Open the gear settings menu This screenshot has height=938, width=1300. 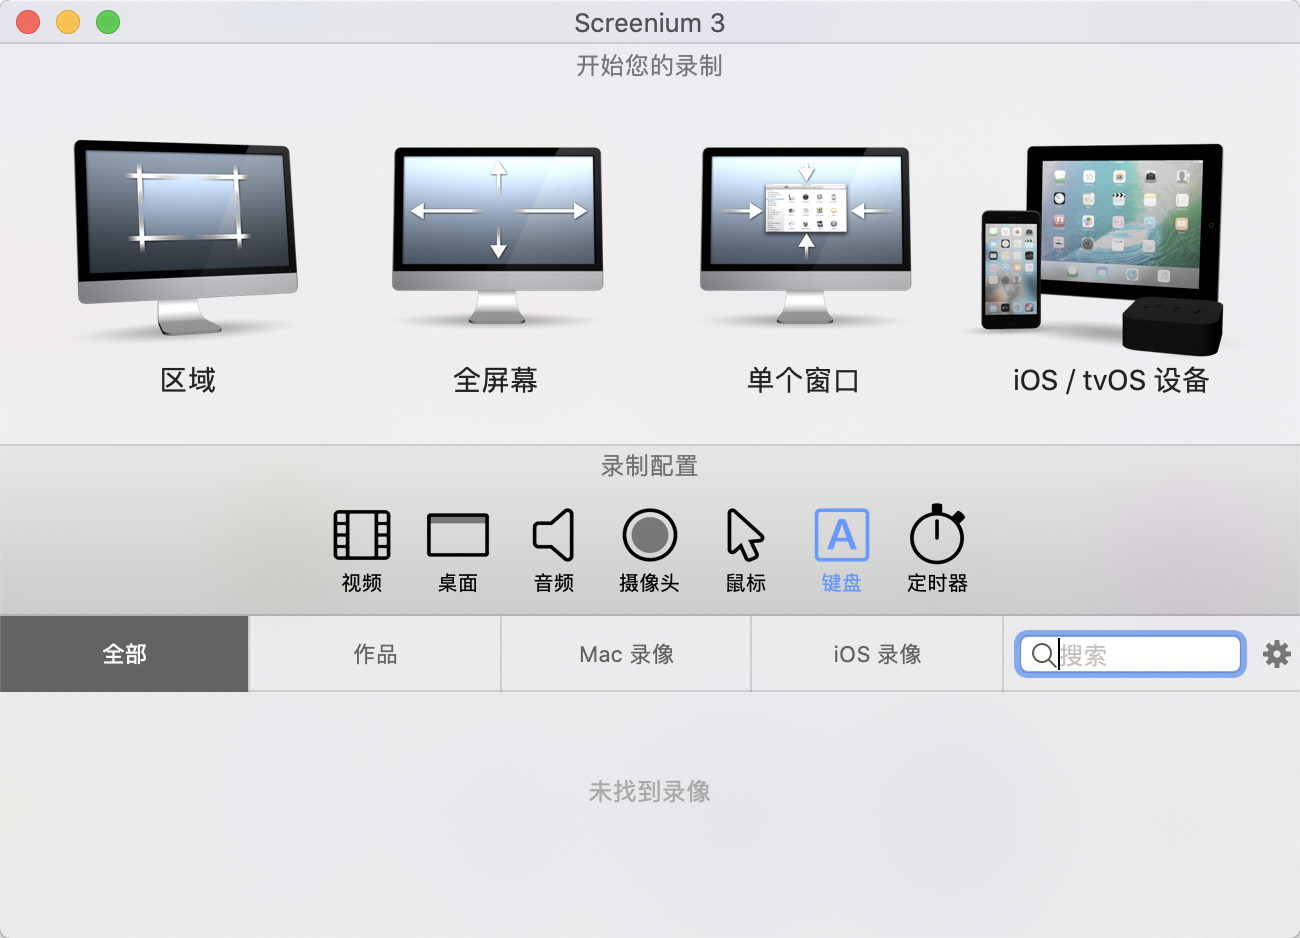[1277, 654]
